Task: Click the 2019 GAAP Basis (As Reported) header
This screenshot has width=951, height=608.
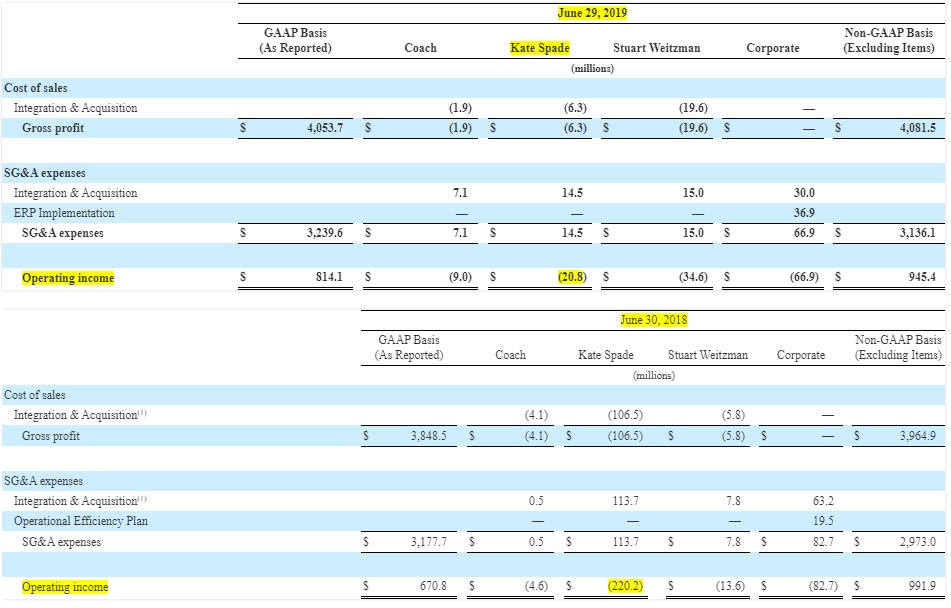Action: click(295, 41)
